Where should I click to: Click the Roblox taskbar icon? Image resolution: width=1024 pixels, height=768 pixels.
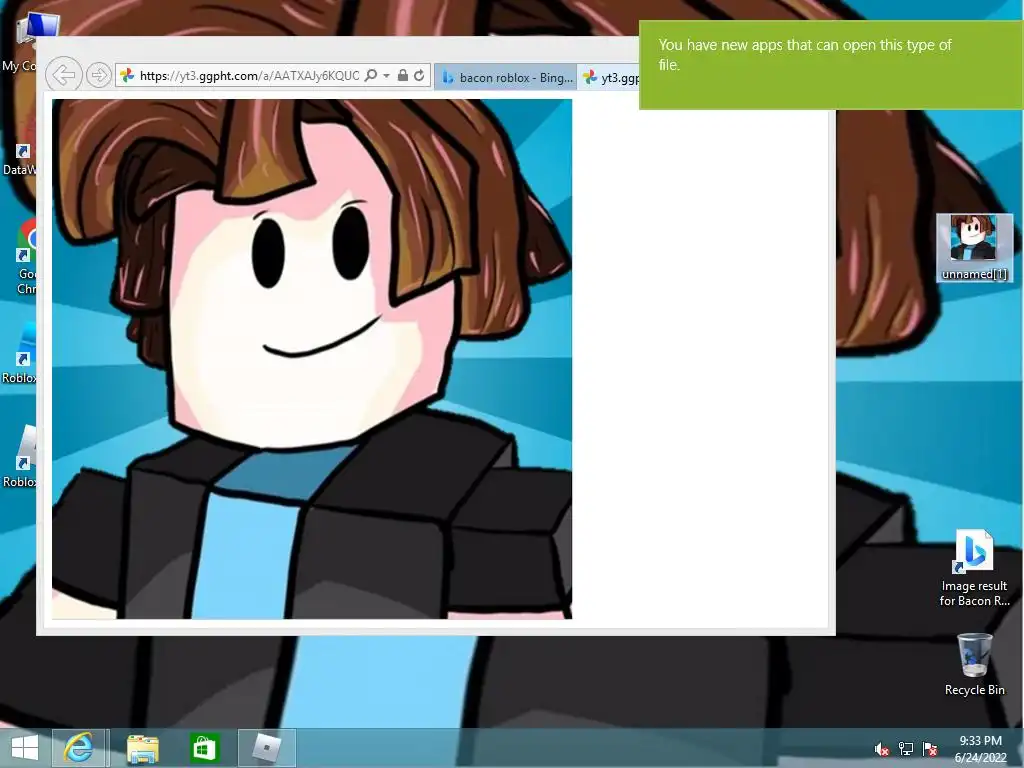pos(266,748)
